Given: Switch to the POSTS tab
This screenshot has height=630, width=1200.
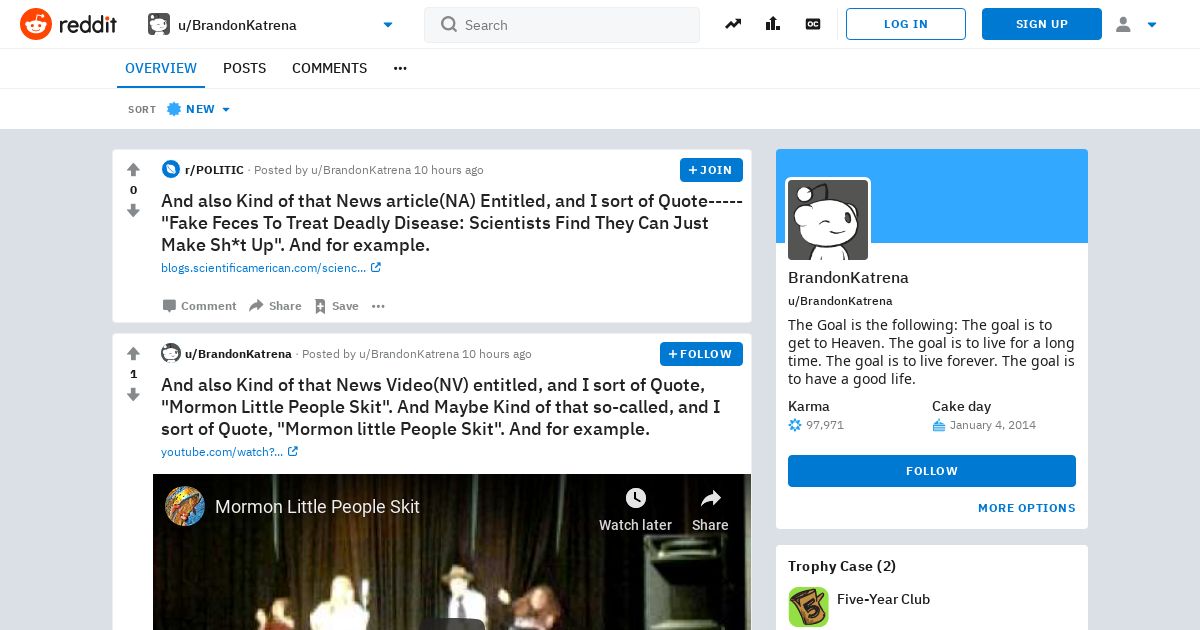Looking at the screenshot, I should pyautogui.click(x=244, y=68).
